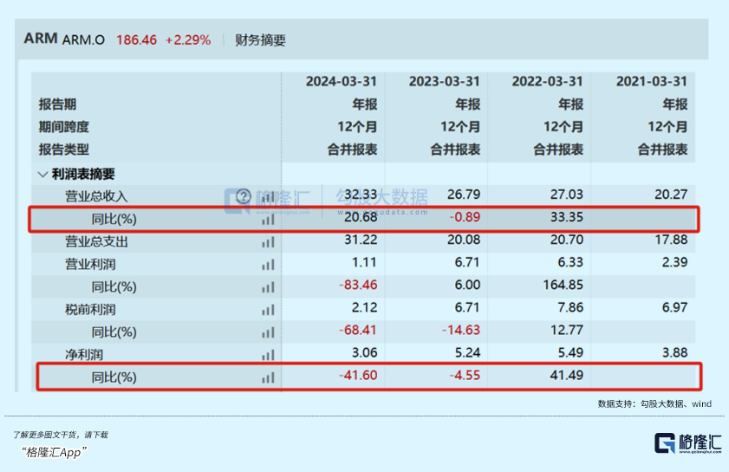Select net profit value 5.24
This screenshot has width=729, height=472.
pyautogui.click(x=467, y=352)
